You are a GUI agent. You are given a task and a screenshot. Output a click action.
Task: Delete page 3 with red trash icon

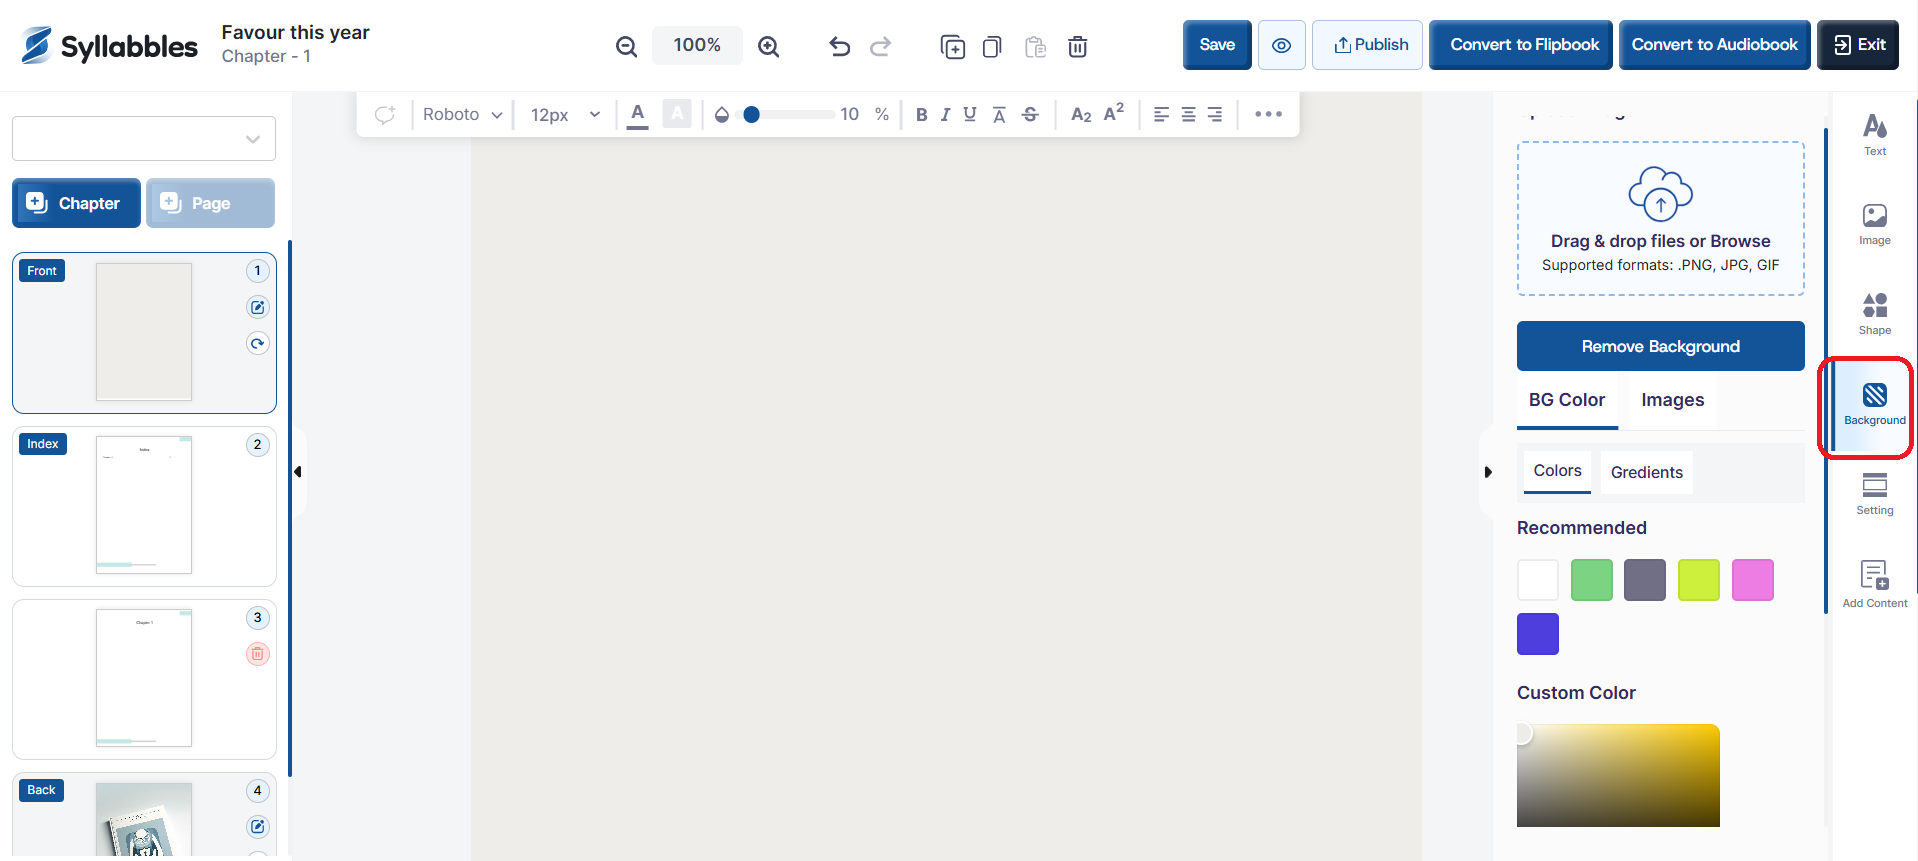click(257, 654)
